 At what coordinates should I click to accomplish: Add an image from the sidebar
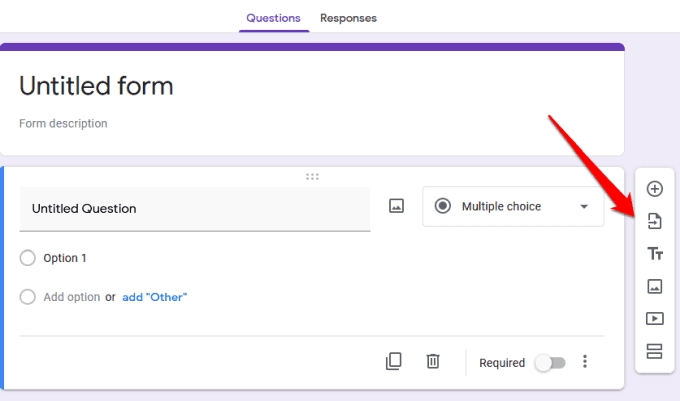[x=655, y=286]
